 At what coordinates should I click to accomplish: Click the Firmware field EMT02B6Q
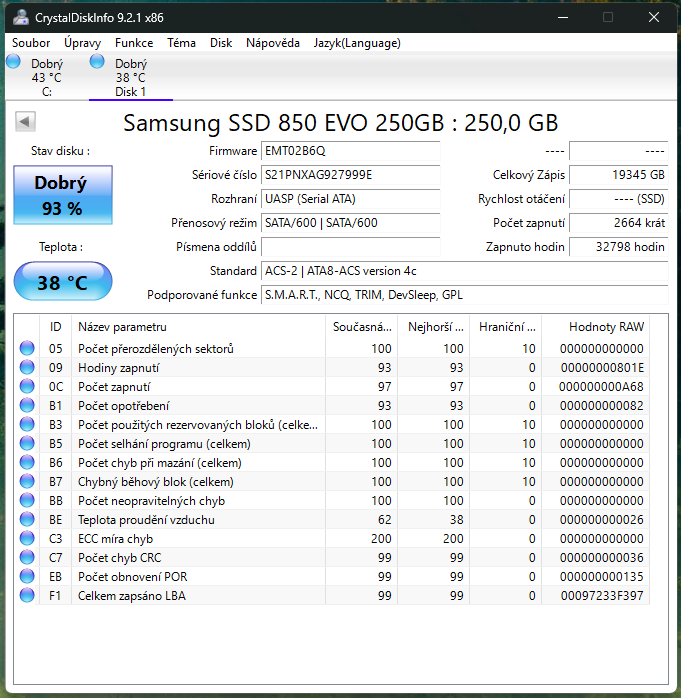pyautogui.click(x=350, y=151)
